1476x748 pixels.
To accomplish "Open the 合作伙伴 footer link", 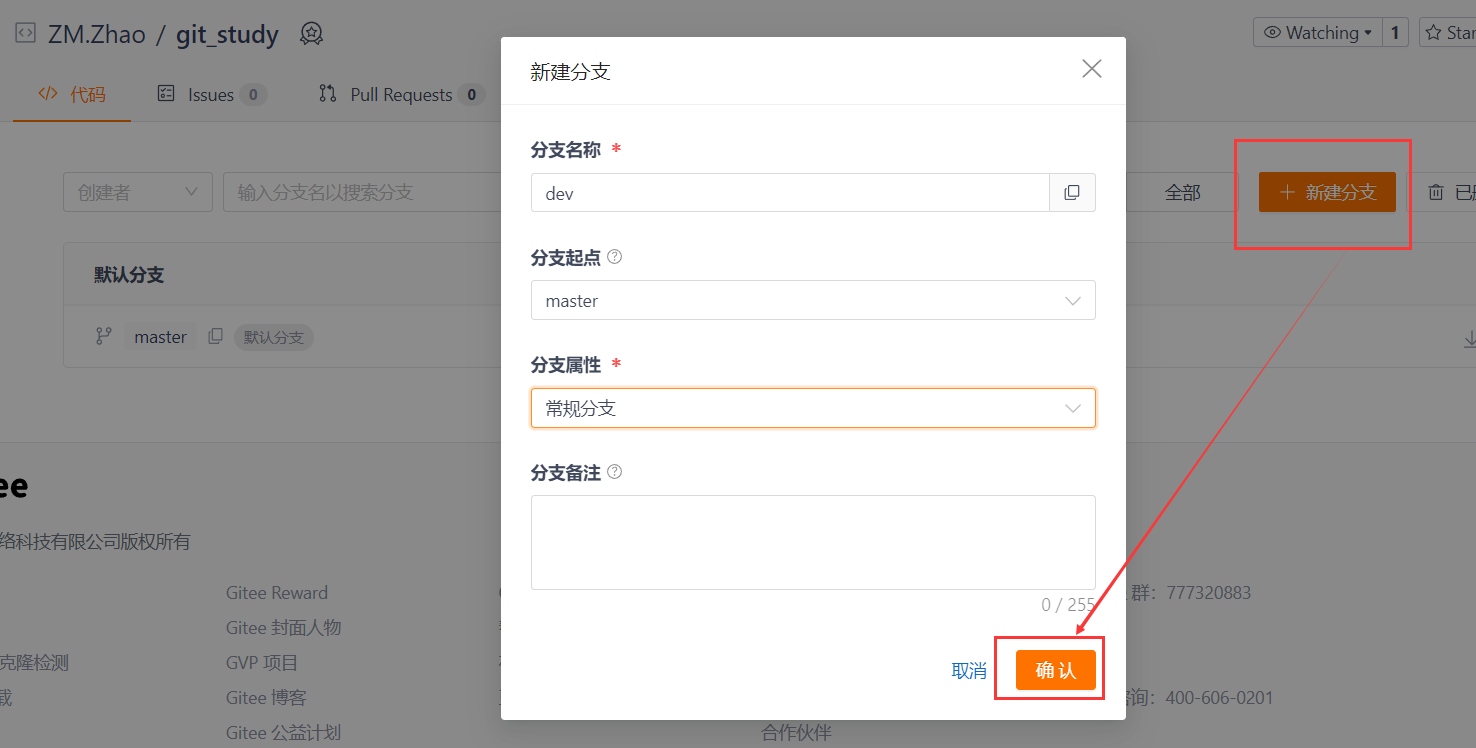I will [x=797, y=733].
